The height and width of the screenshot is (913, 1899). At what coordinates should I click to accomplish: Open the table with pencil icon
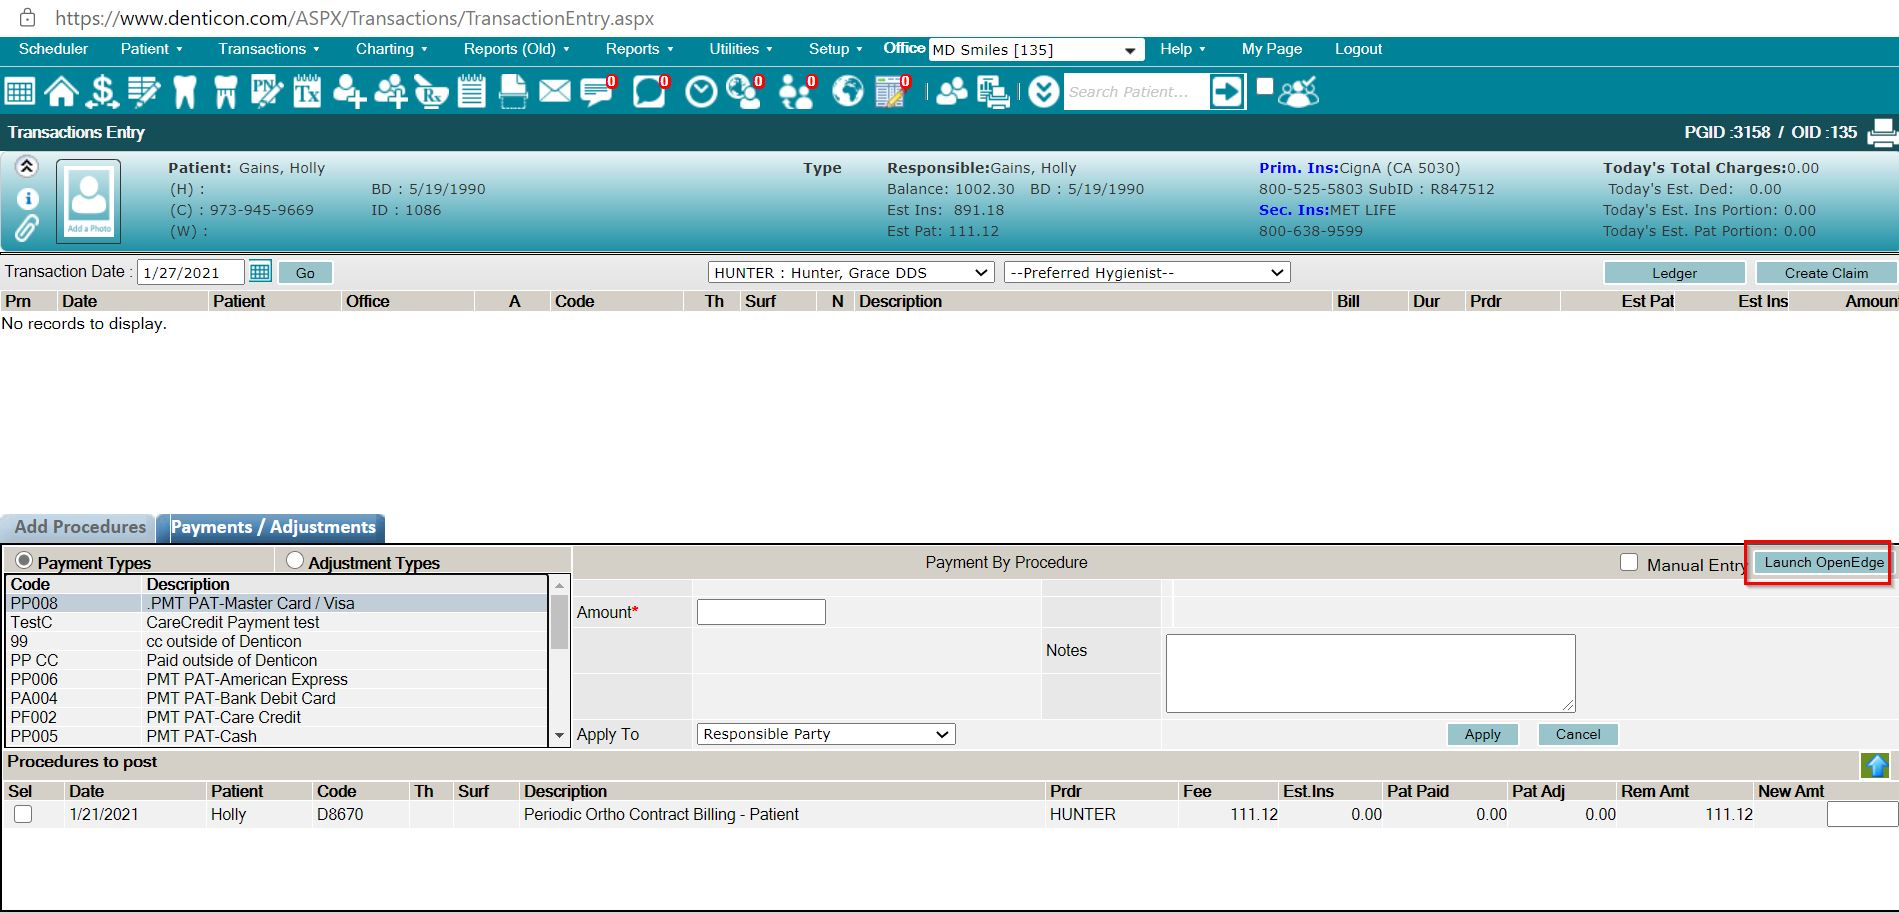(x=892, y=92)
